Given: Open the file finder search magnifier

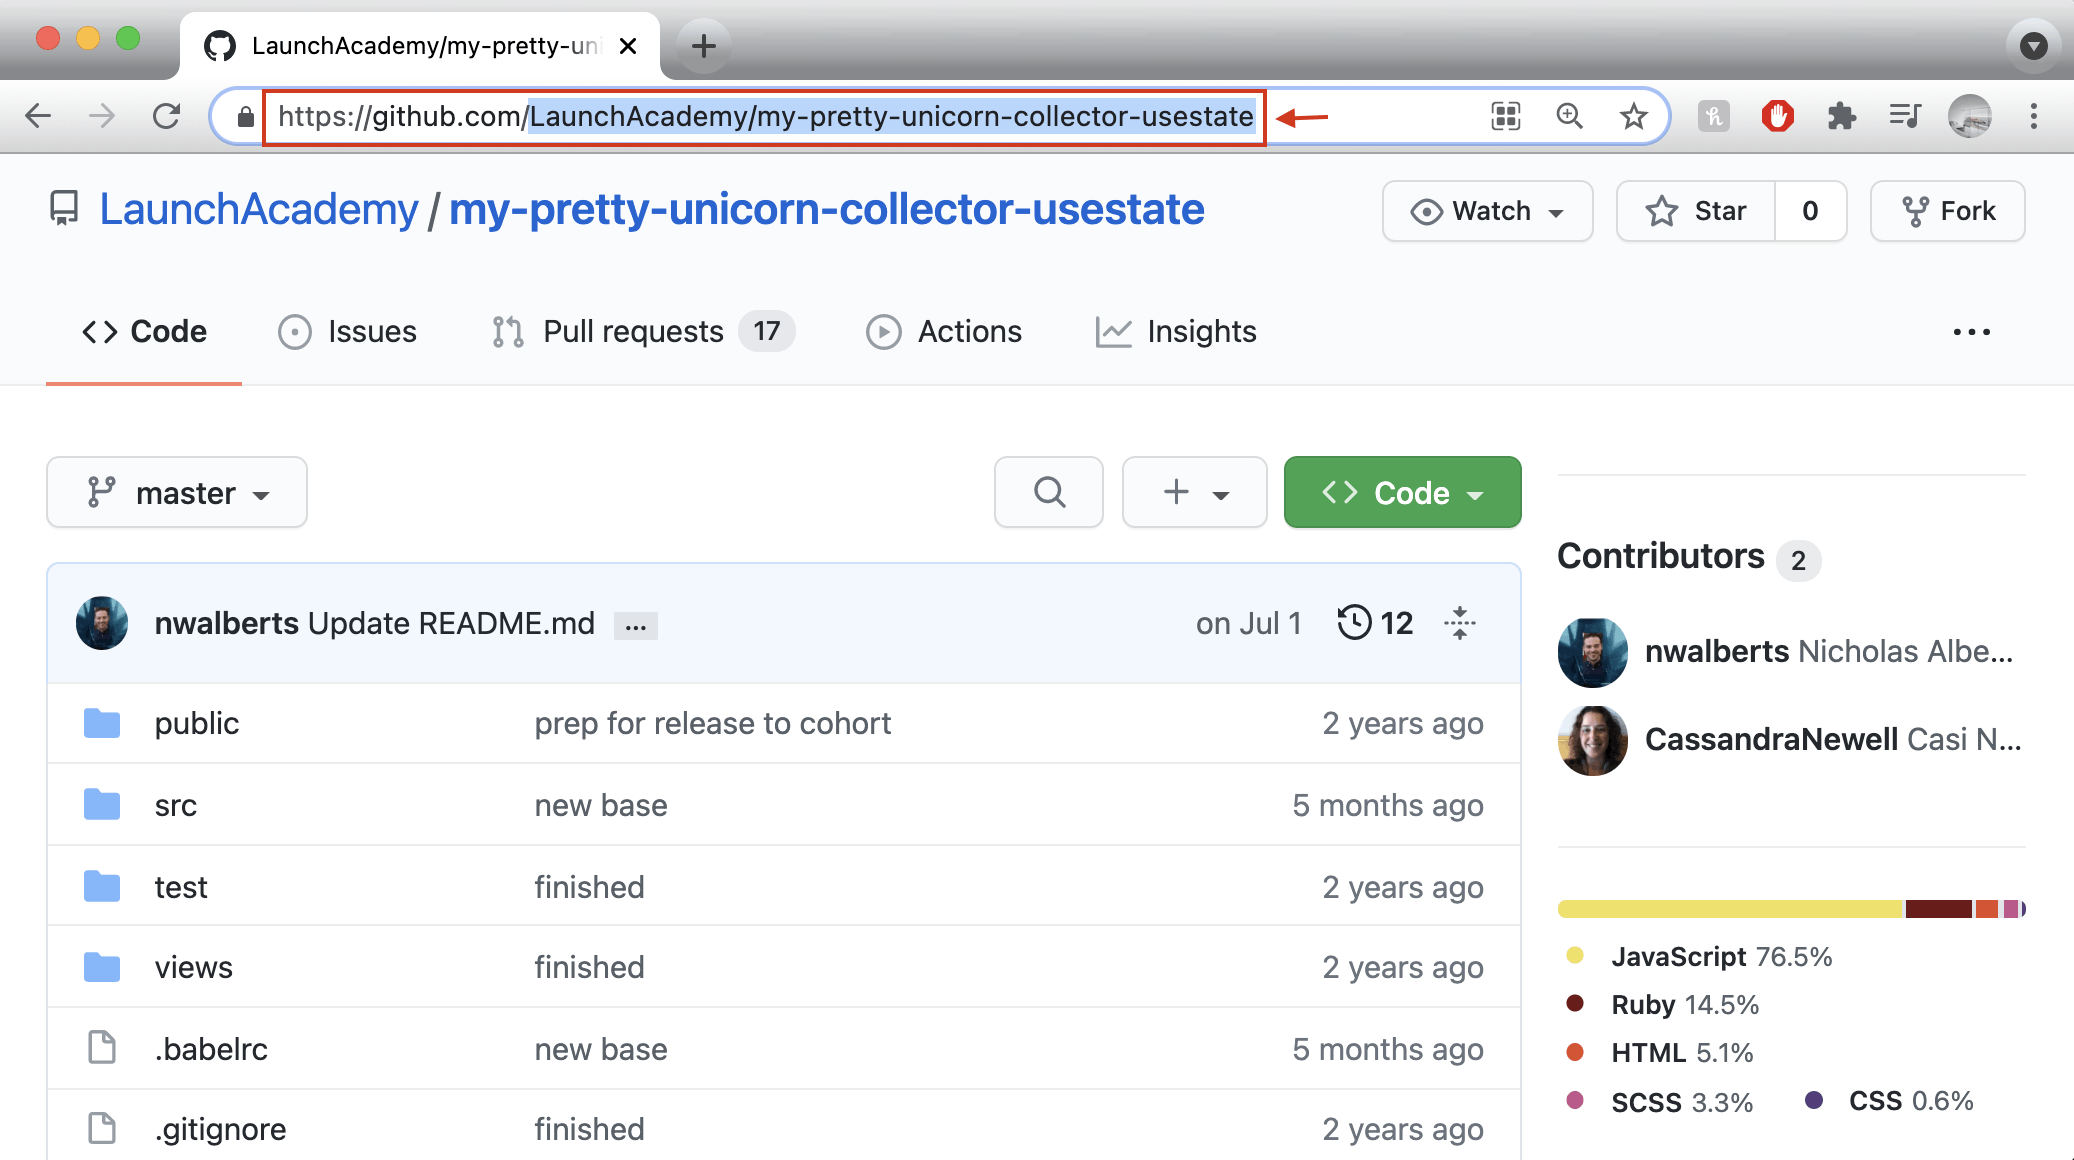Looking at the screenshot, I should 1048,492.
